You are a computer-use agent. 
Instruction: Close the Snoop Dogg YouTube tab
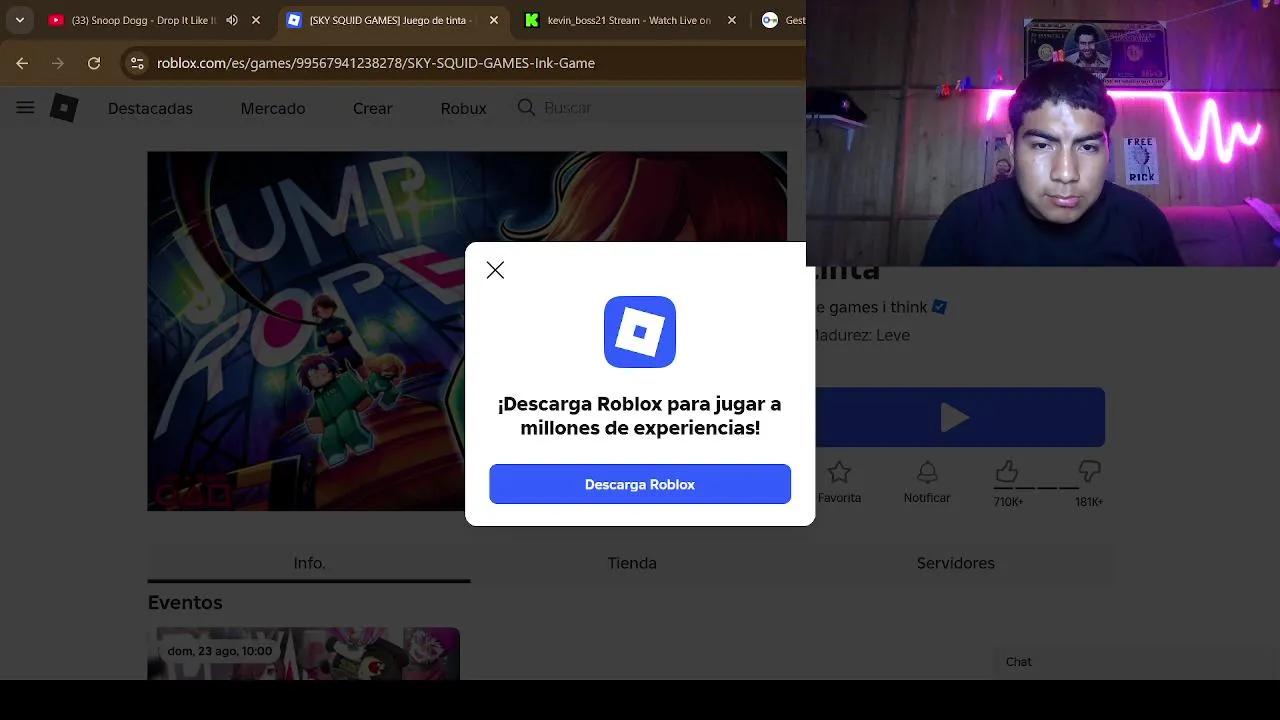click(256, 20)
